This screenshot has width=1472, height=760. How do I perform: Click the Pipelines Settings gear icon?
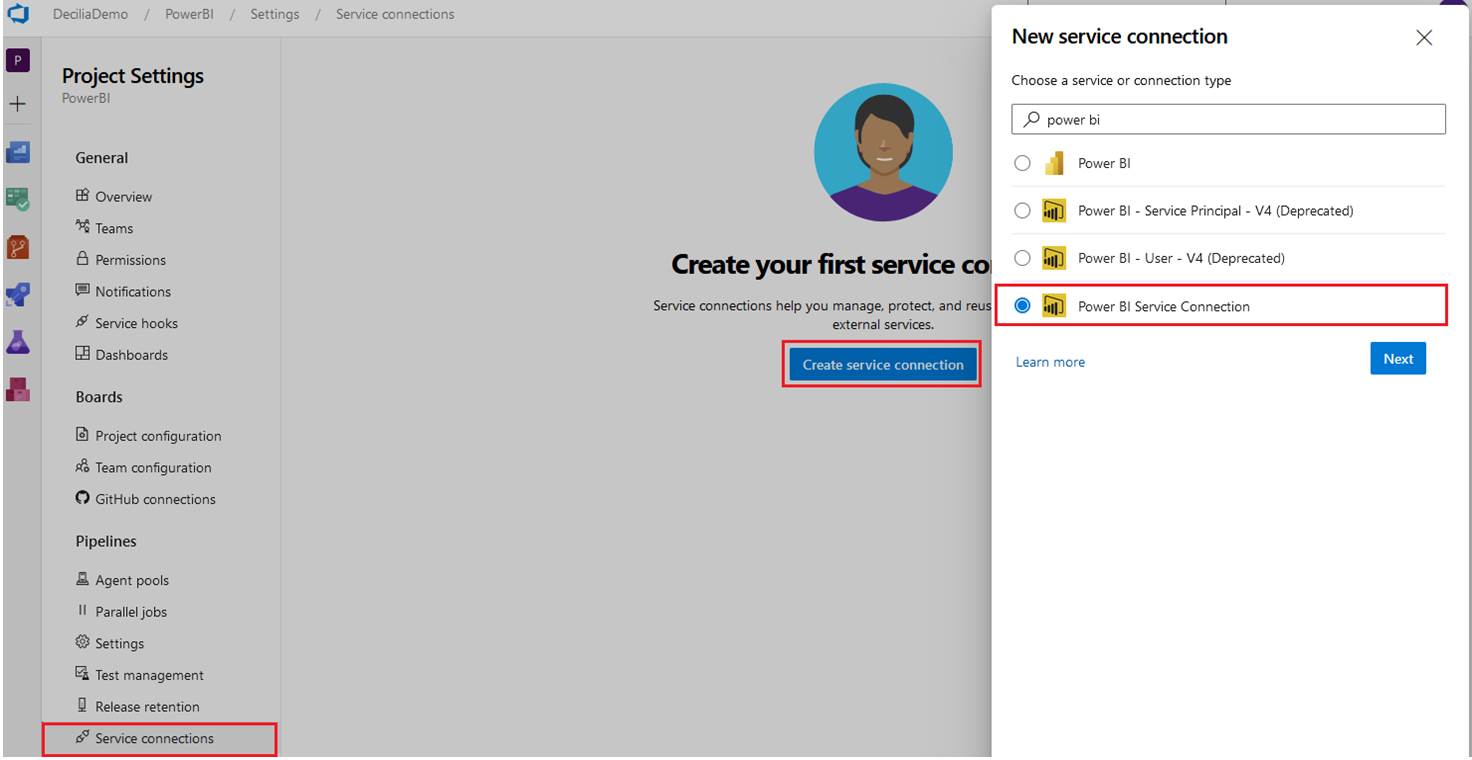[83, 642]
